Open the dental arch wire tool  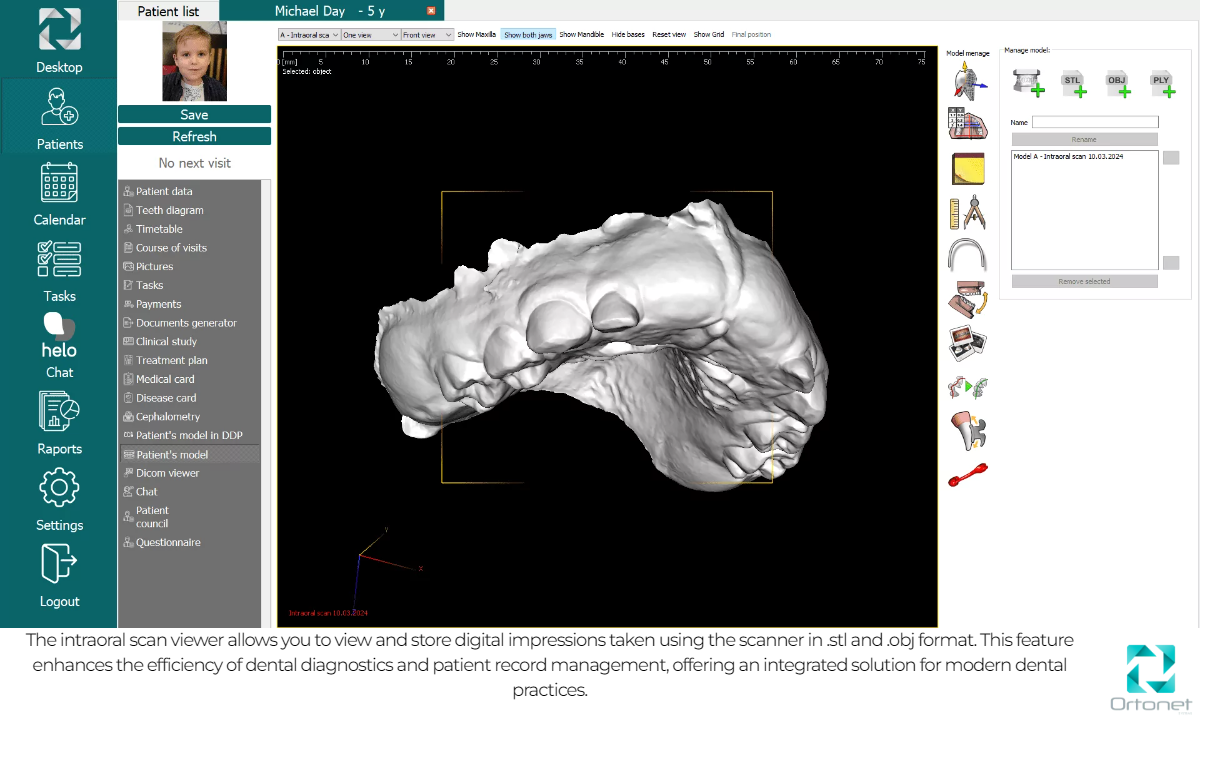967,256
